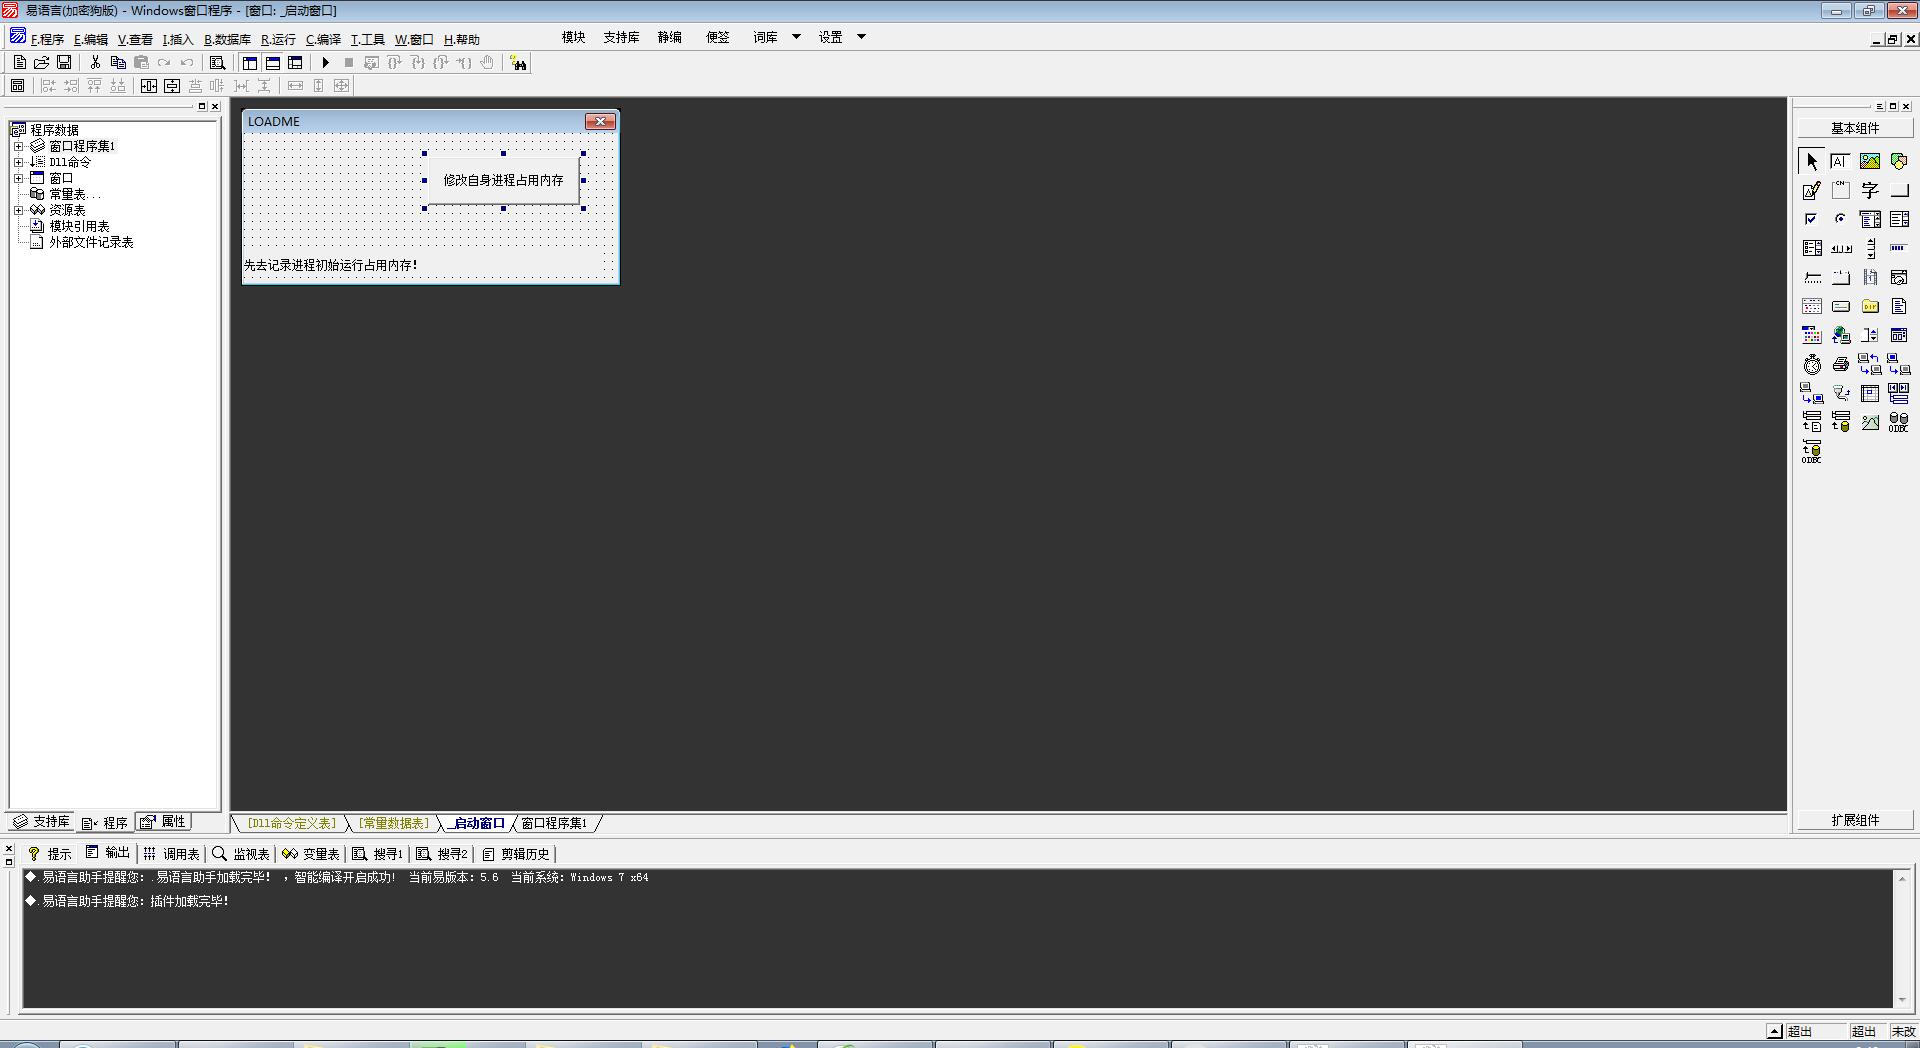Pick the table grid component
This screenshot has width=1920, height=1048.
click(1870, 393)
